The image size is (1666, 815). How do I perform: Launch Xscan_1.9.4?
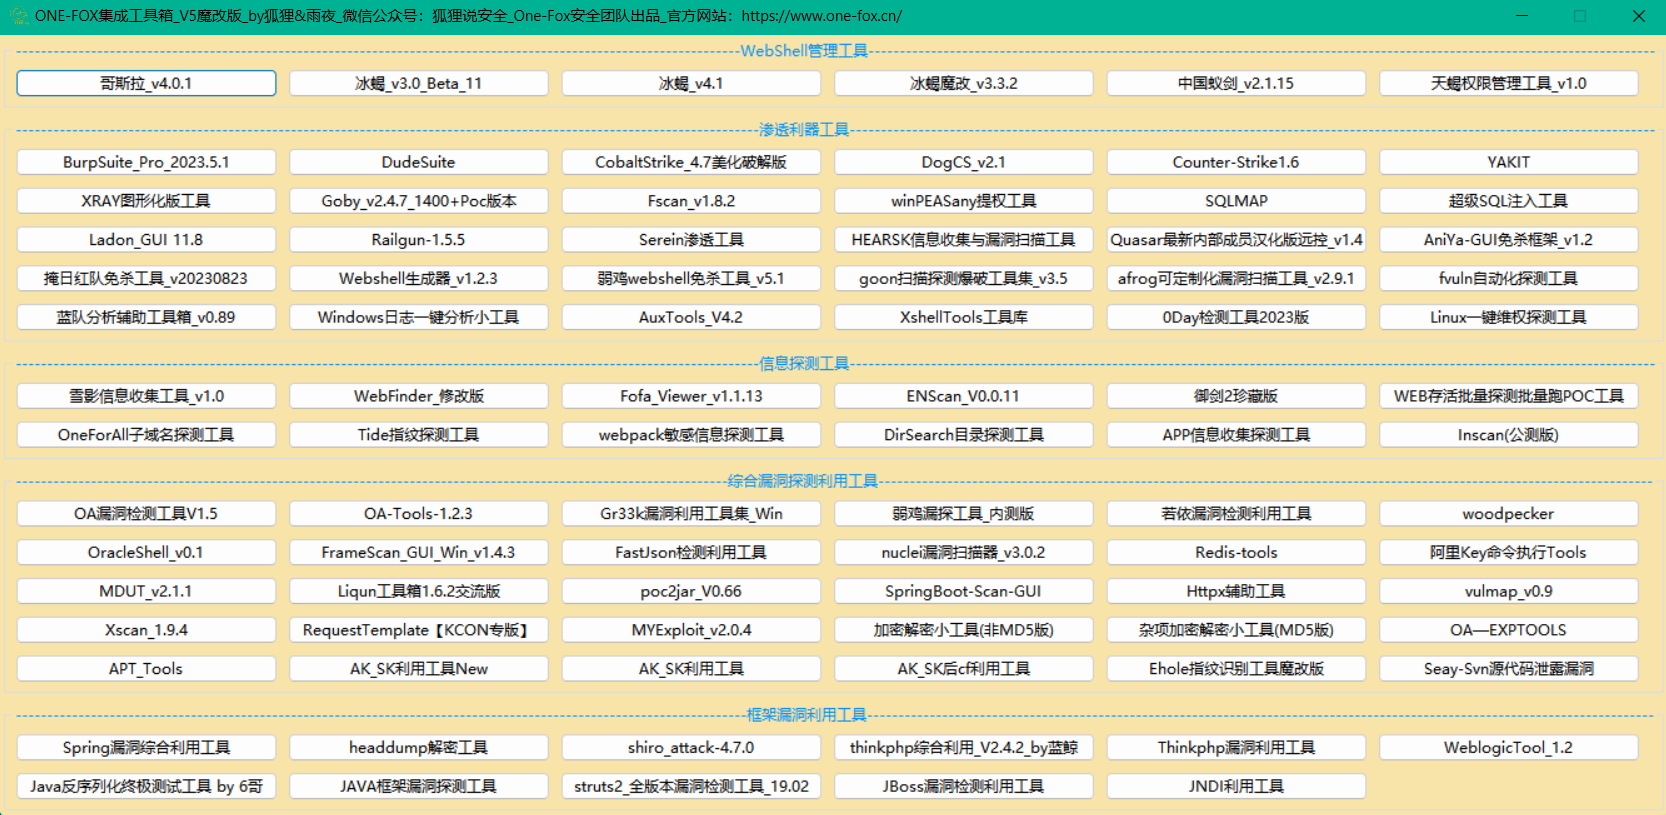[146, 630]
